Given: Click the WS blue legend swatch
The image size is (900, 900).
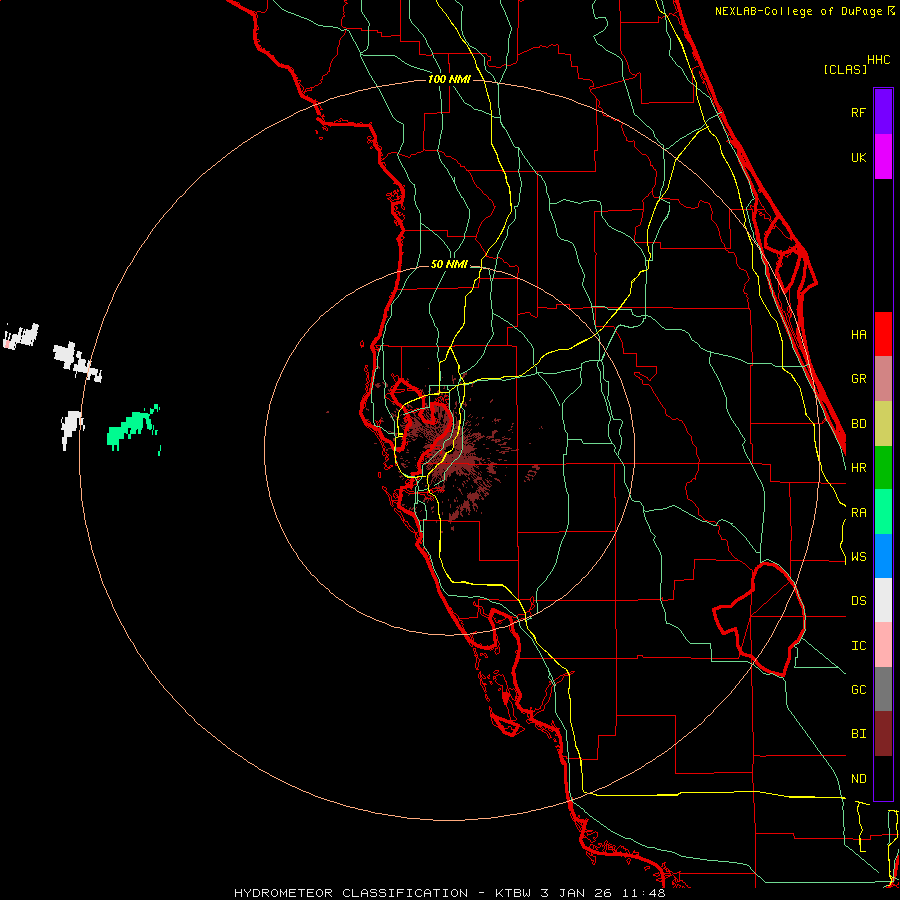Looking at the screenshot, I should (883, 556).
